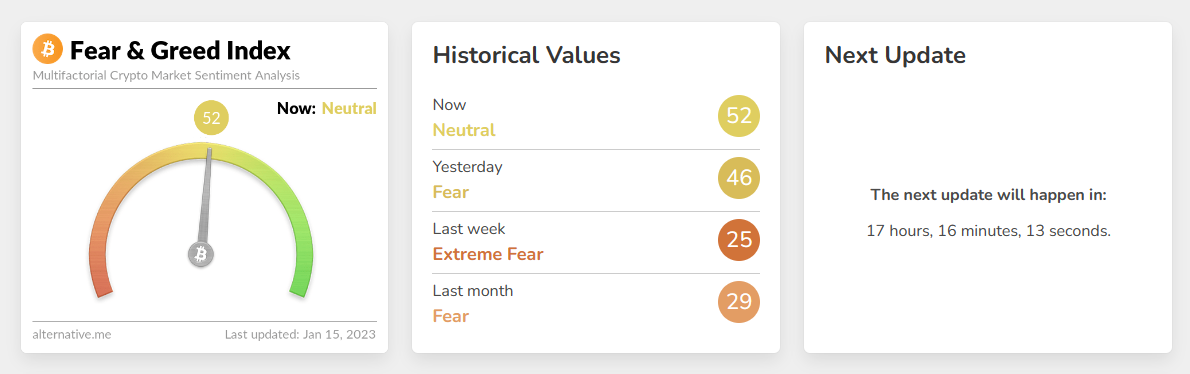Viewport: 1190px width, 374px height.
Task: Click the 29 circle for Last month
Action: pos(738,302)
